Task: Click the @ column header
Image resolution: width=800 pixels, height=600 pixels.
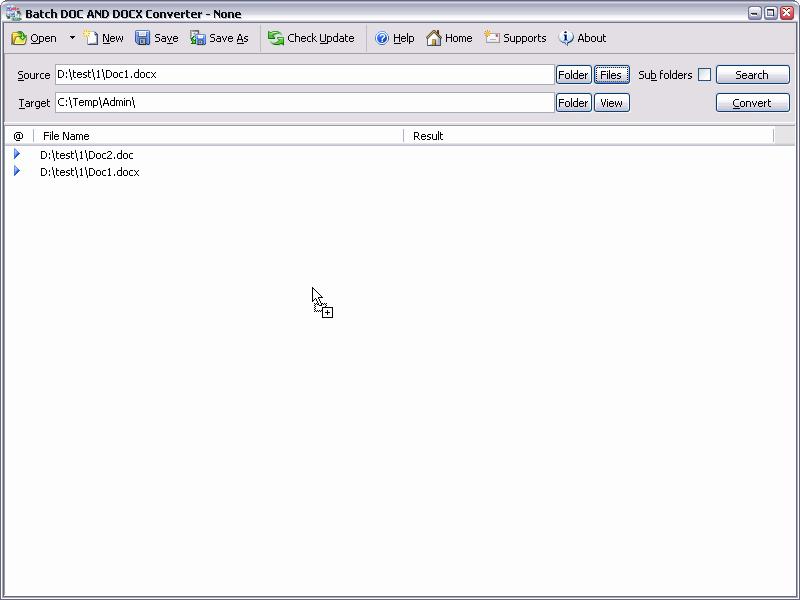Action: pyautogui.click(x=18, y=136)
